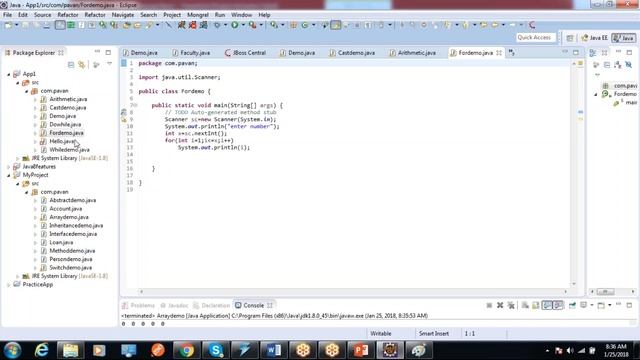The width and height of the screenshot is (640, 360).
Task: Open the Window menu
Action: click(242, 15)
